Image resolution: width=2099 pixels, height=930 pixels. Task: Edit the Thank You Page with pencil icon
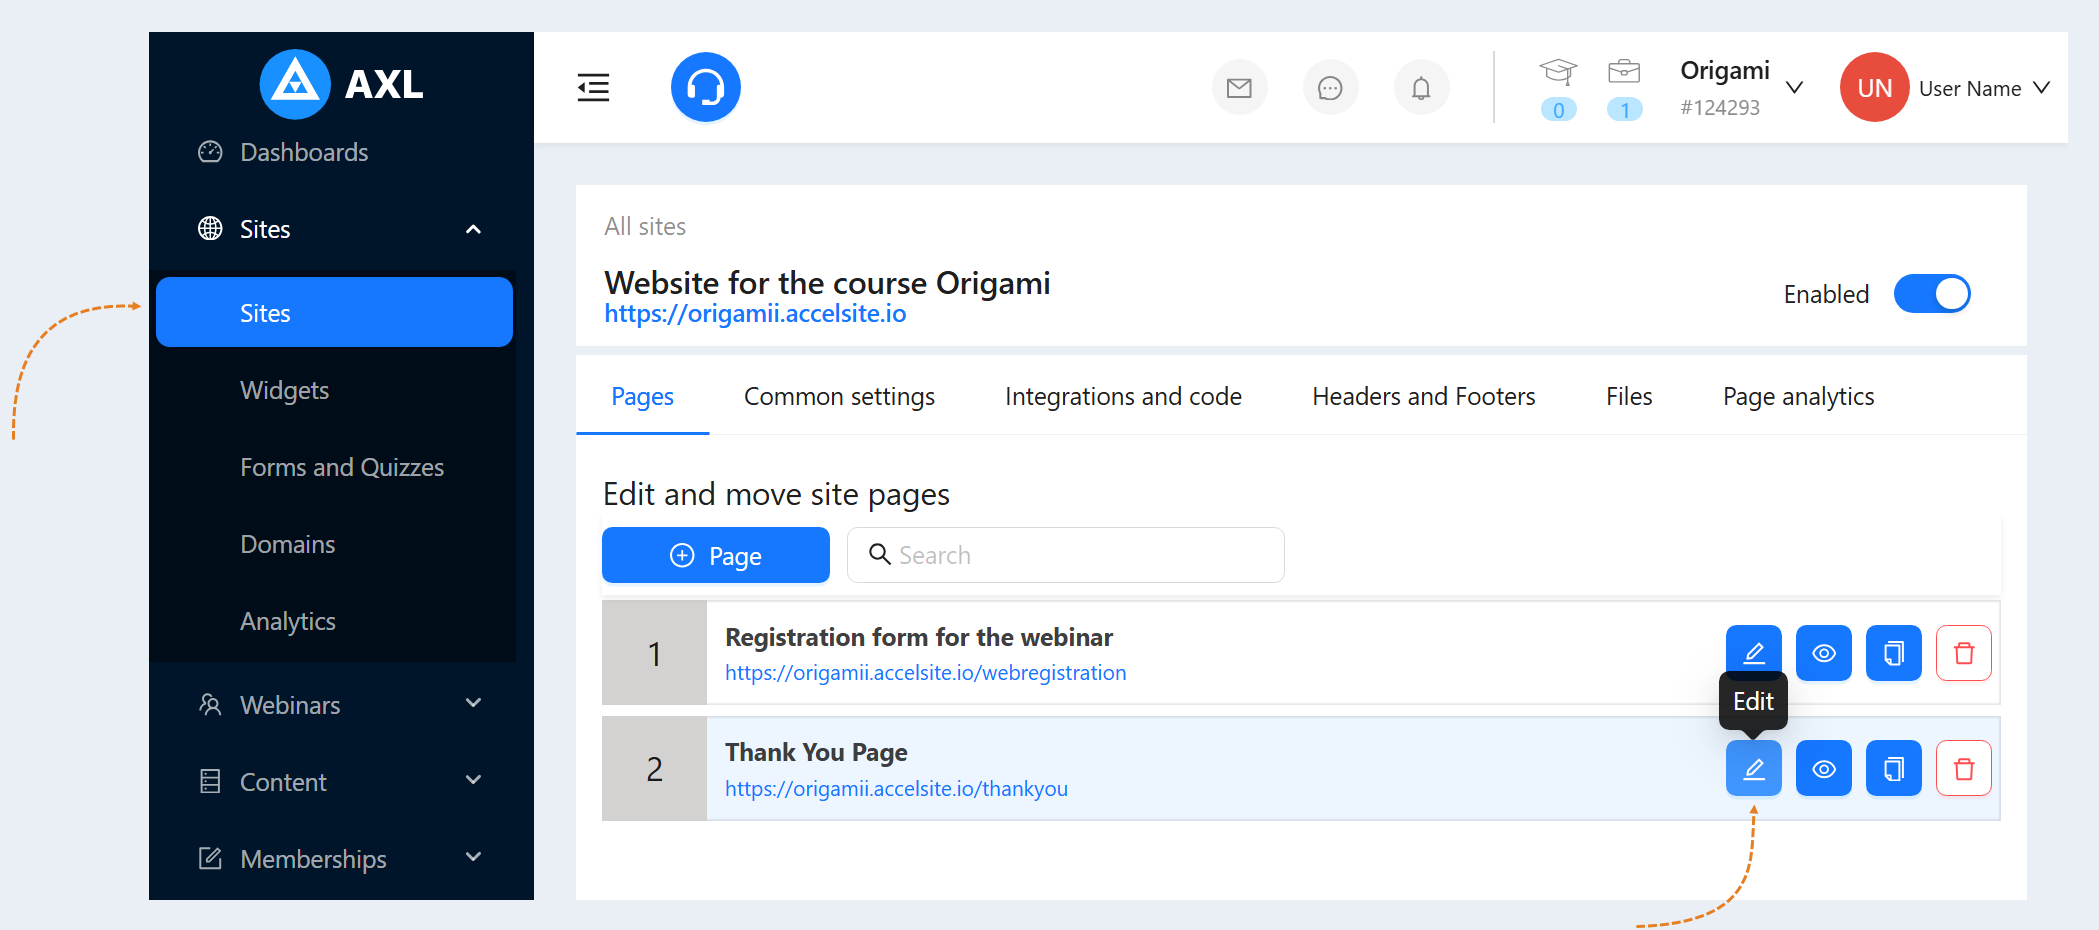click(1754, 768)
